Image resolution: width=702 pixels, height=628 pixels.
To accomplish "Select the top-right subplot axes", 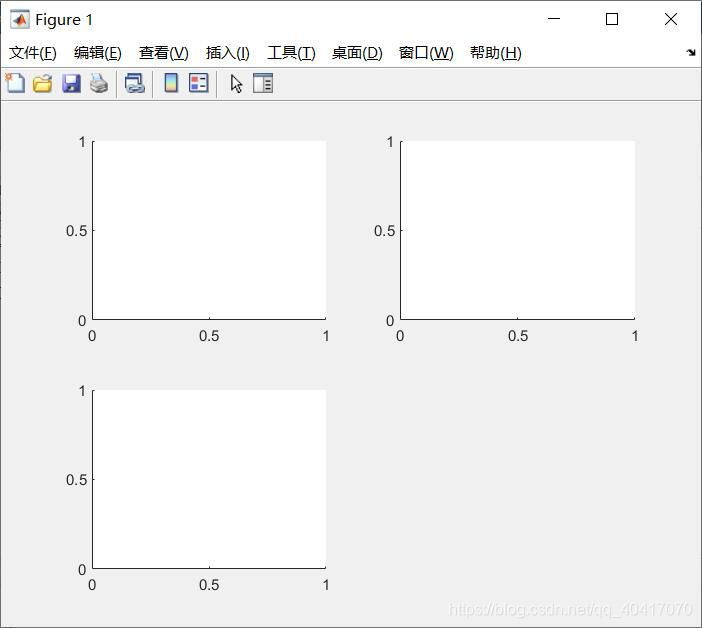I will [518, 230].
